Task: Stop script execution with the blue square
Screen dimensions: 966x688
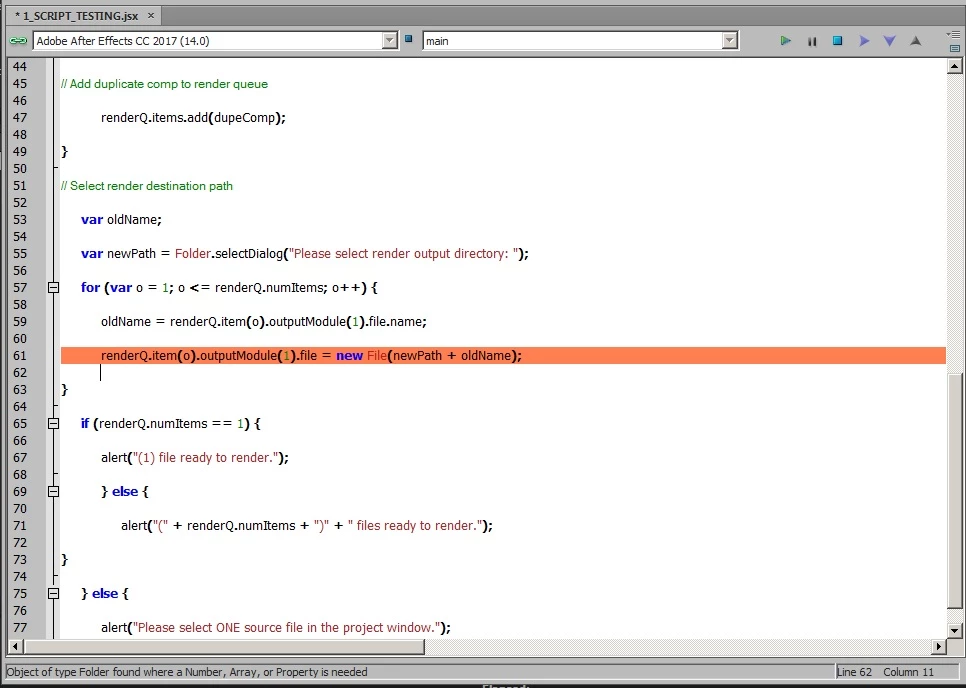Action: 837,41
